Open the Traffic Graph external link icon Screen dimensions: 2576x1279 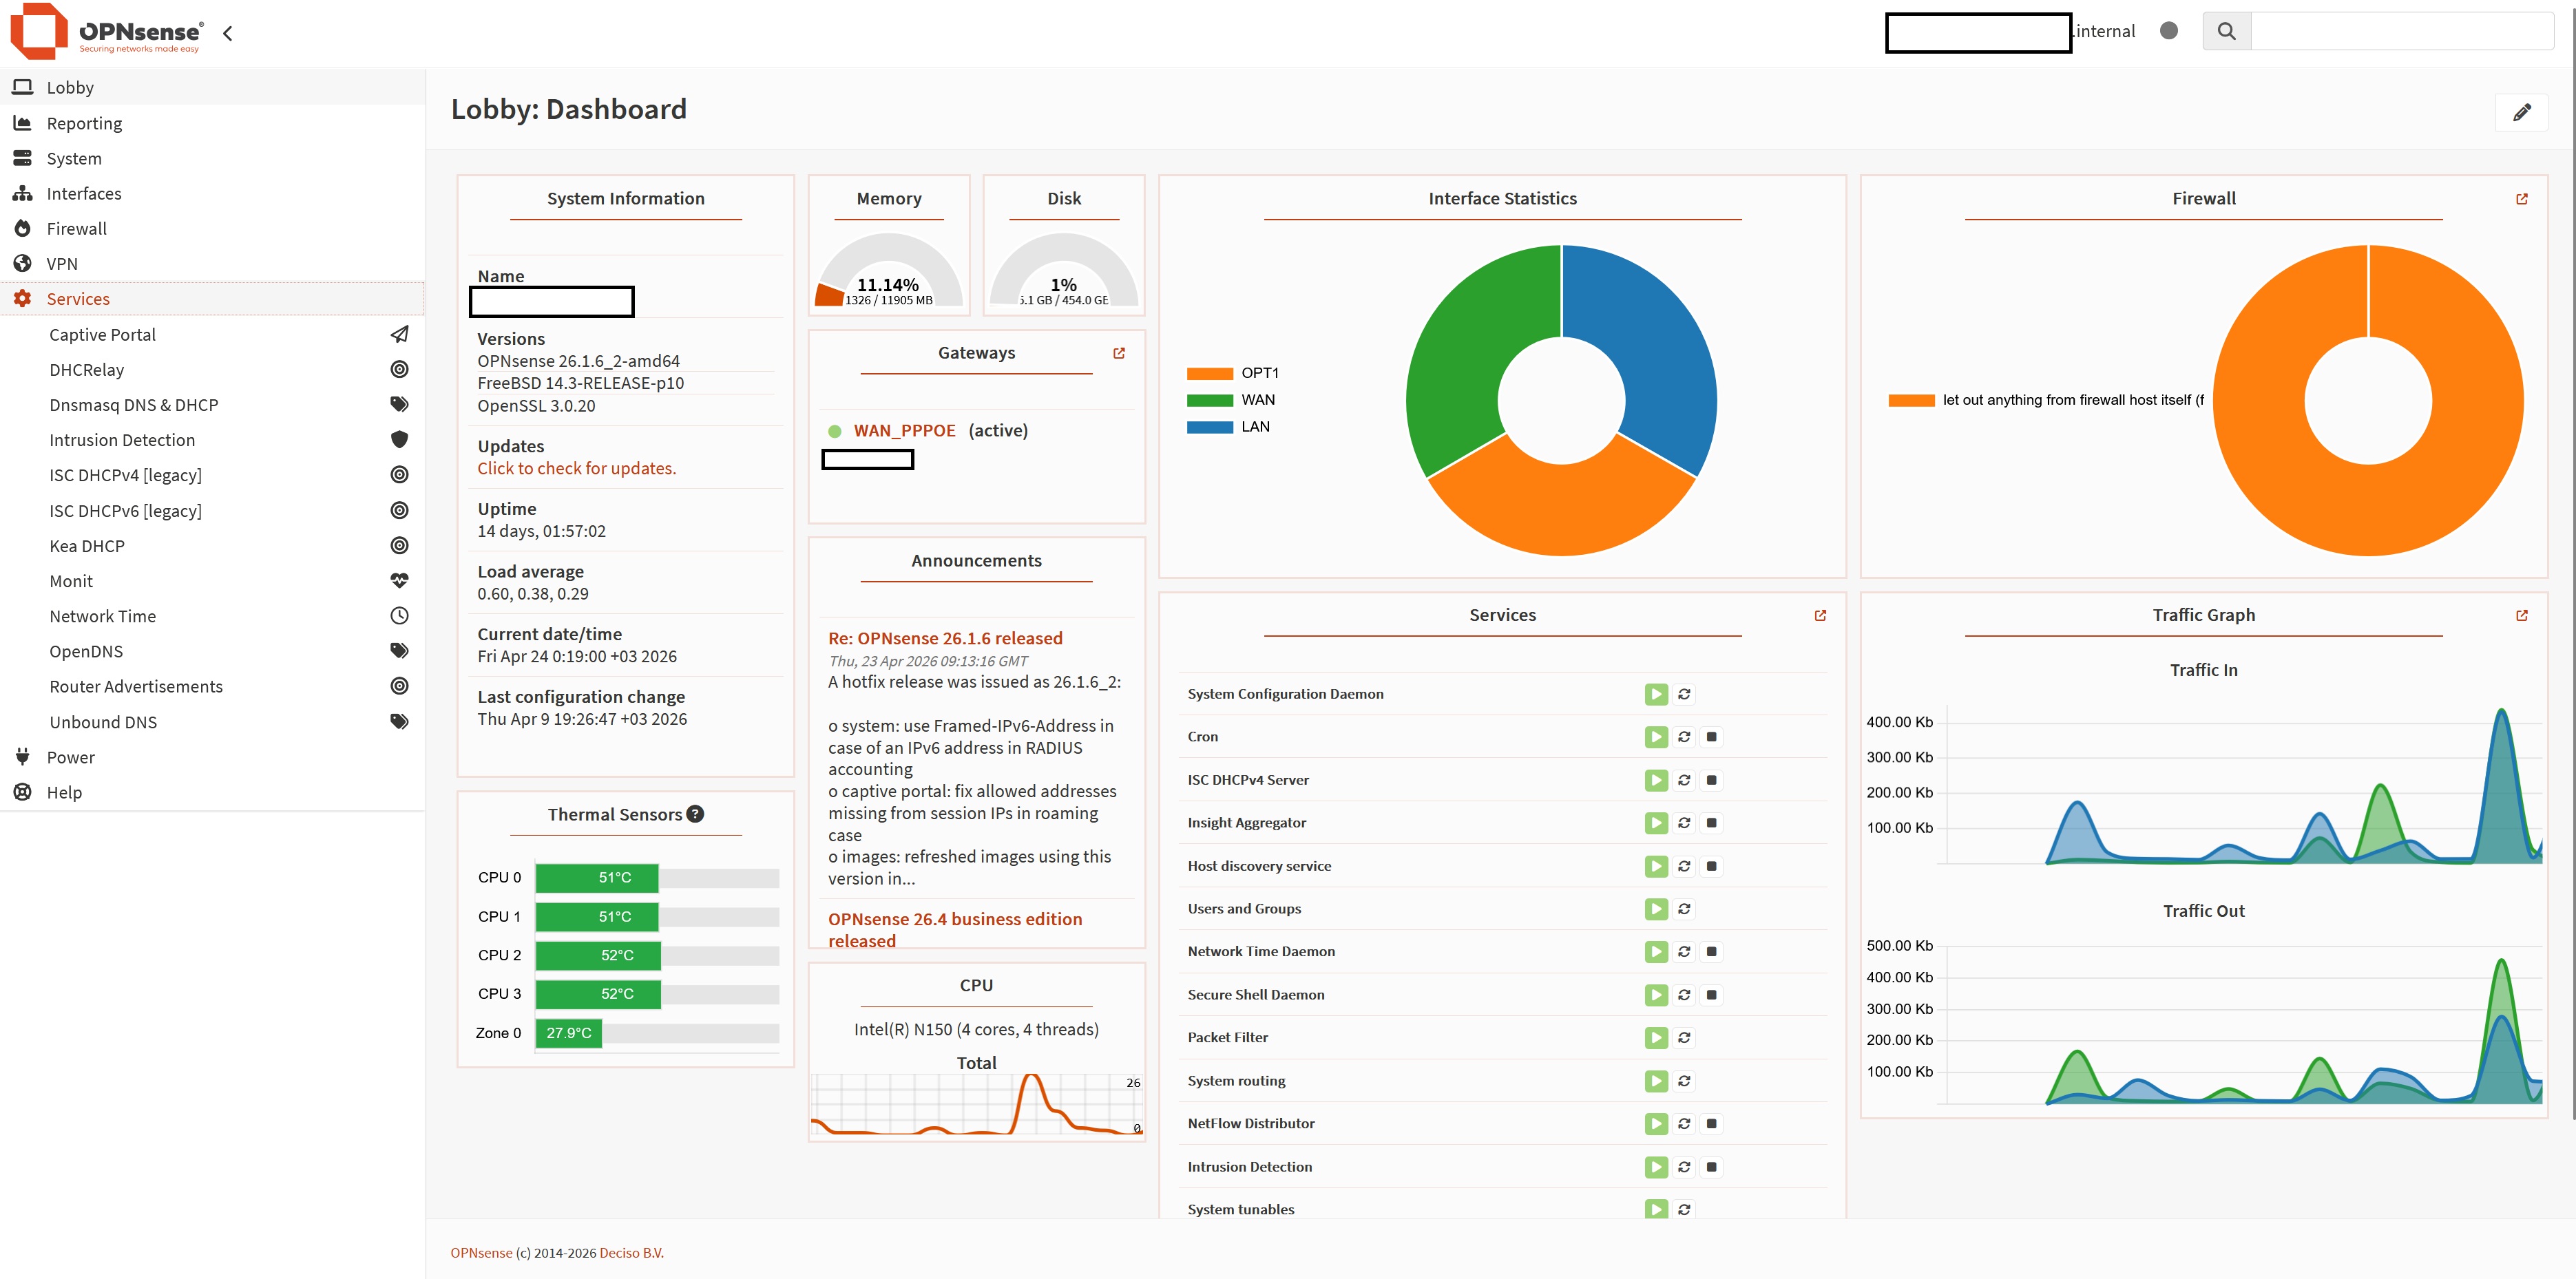pos(2521,616)
